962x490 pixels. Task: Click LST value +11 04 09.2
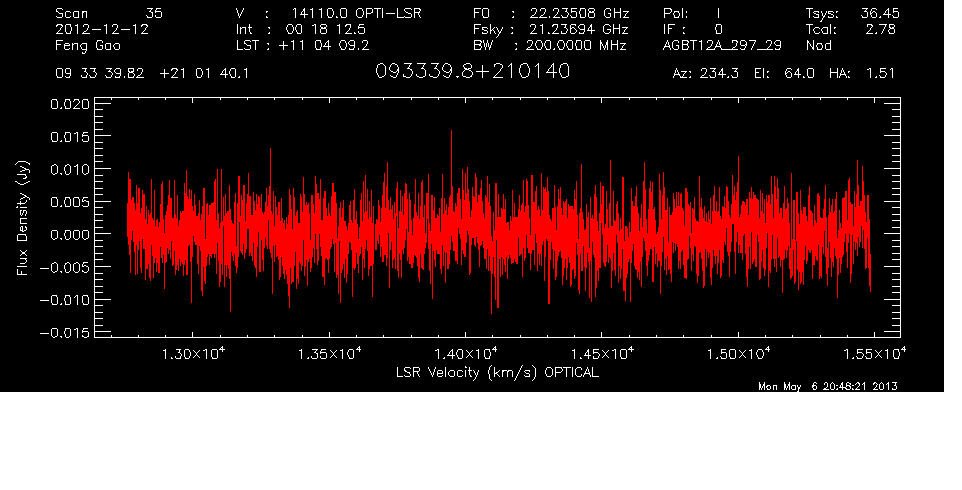click(x=324, y=45)
